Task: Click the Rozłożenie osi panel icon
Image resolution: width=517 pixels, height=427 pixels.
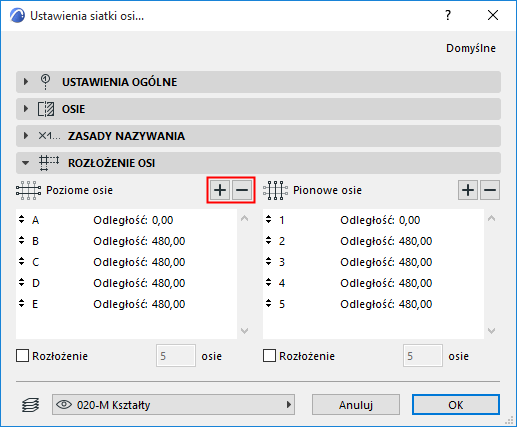Action: pos(49,163)
